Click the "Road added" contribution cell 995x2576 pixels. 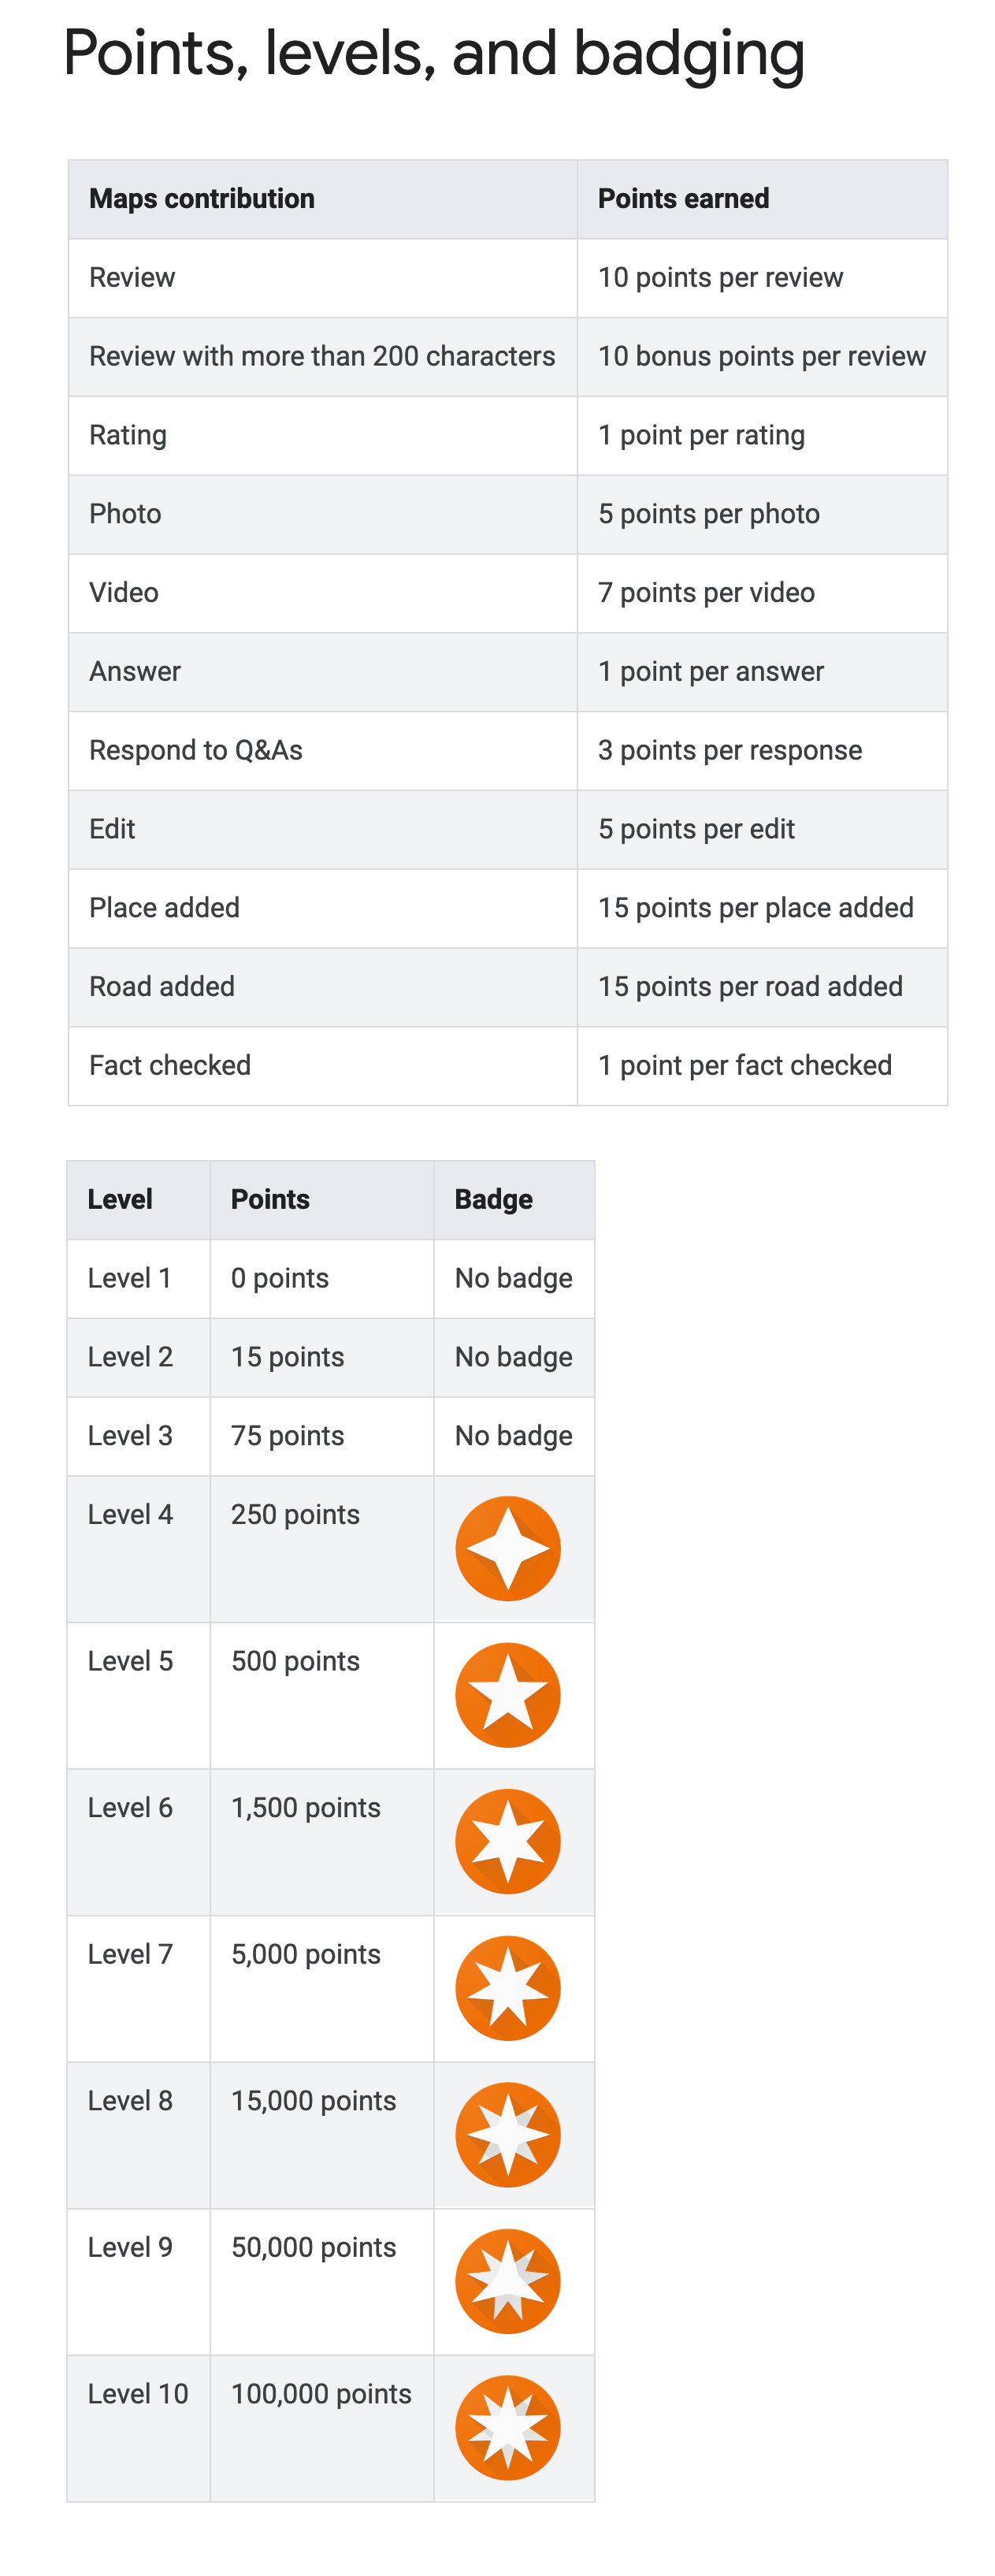pyautogui.click(x=323, y=987)
